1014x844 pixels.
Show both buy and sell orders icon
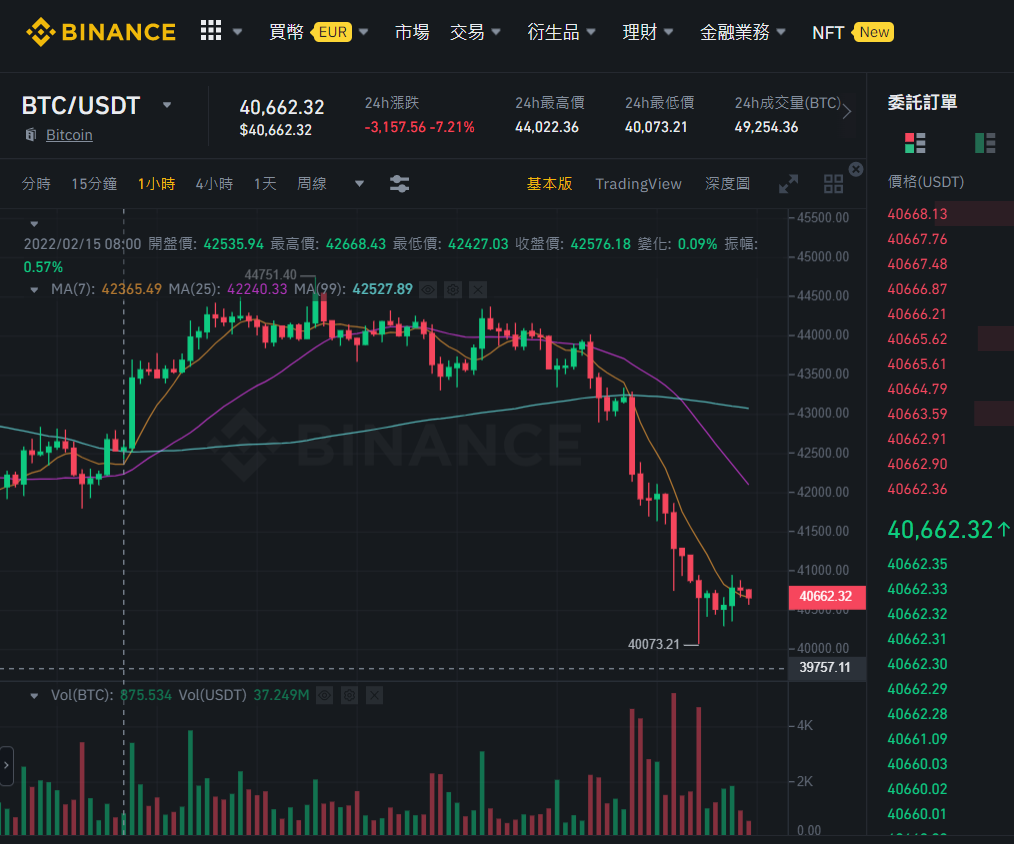pos(915,142)
